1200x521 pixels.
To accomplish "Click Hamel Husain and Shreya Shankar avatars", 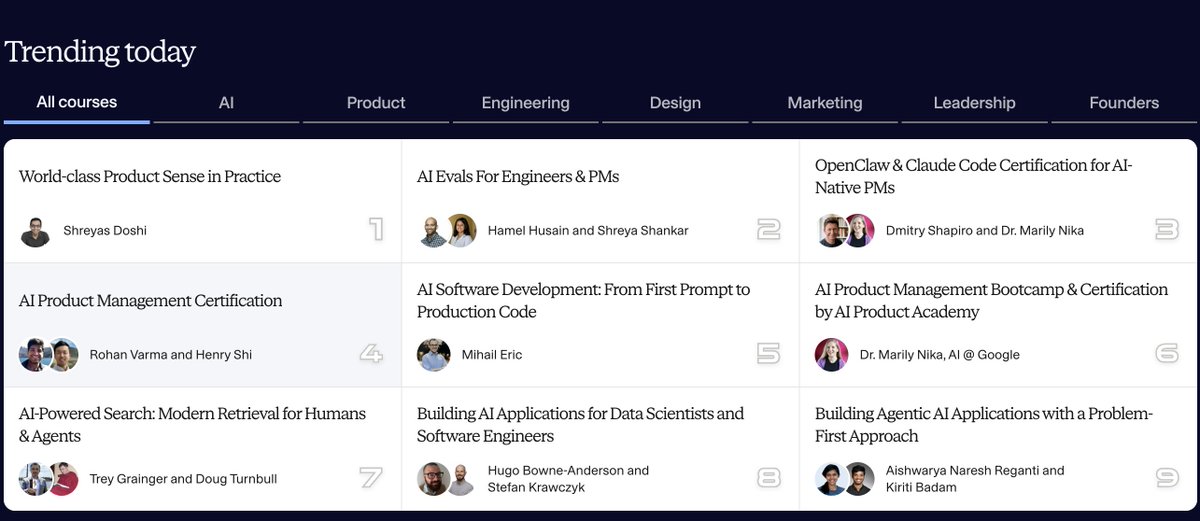I will 447,231.
